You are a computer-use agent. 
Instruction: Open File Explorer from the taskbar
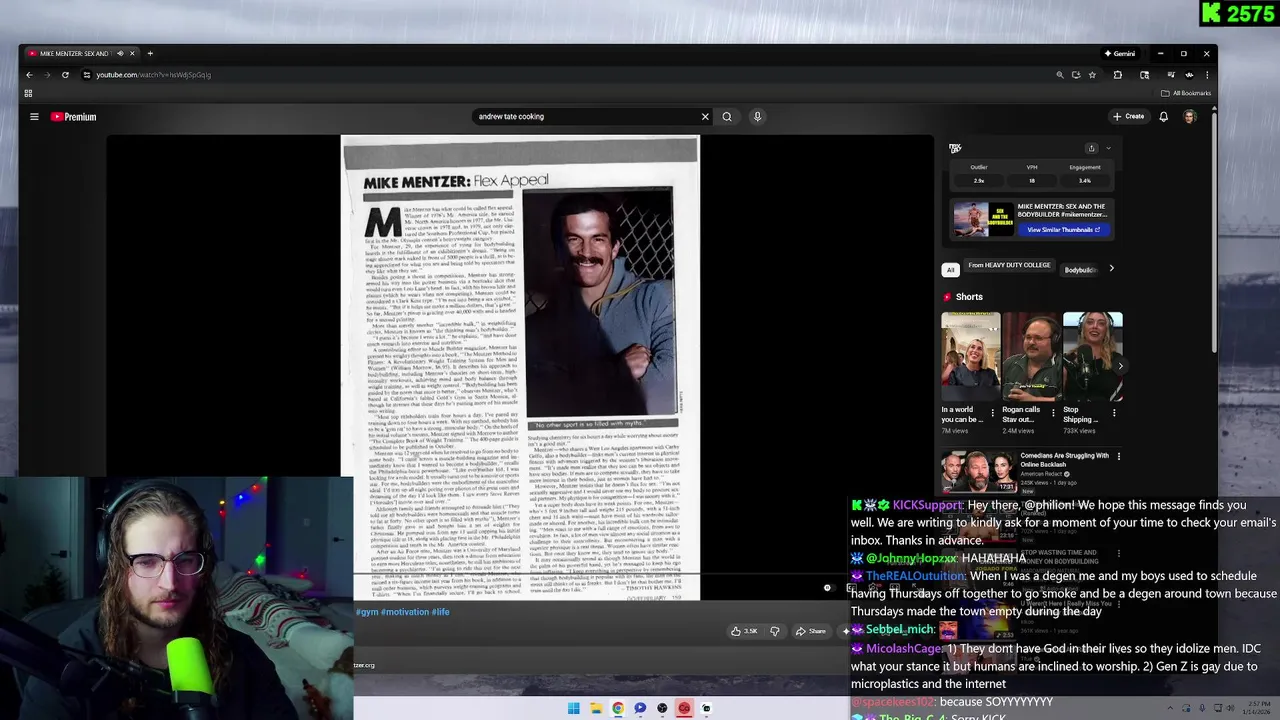595,708
